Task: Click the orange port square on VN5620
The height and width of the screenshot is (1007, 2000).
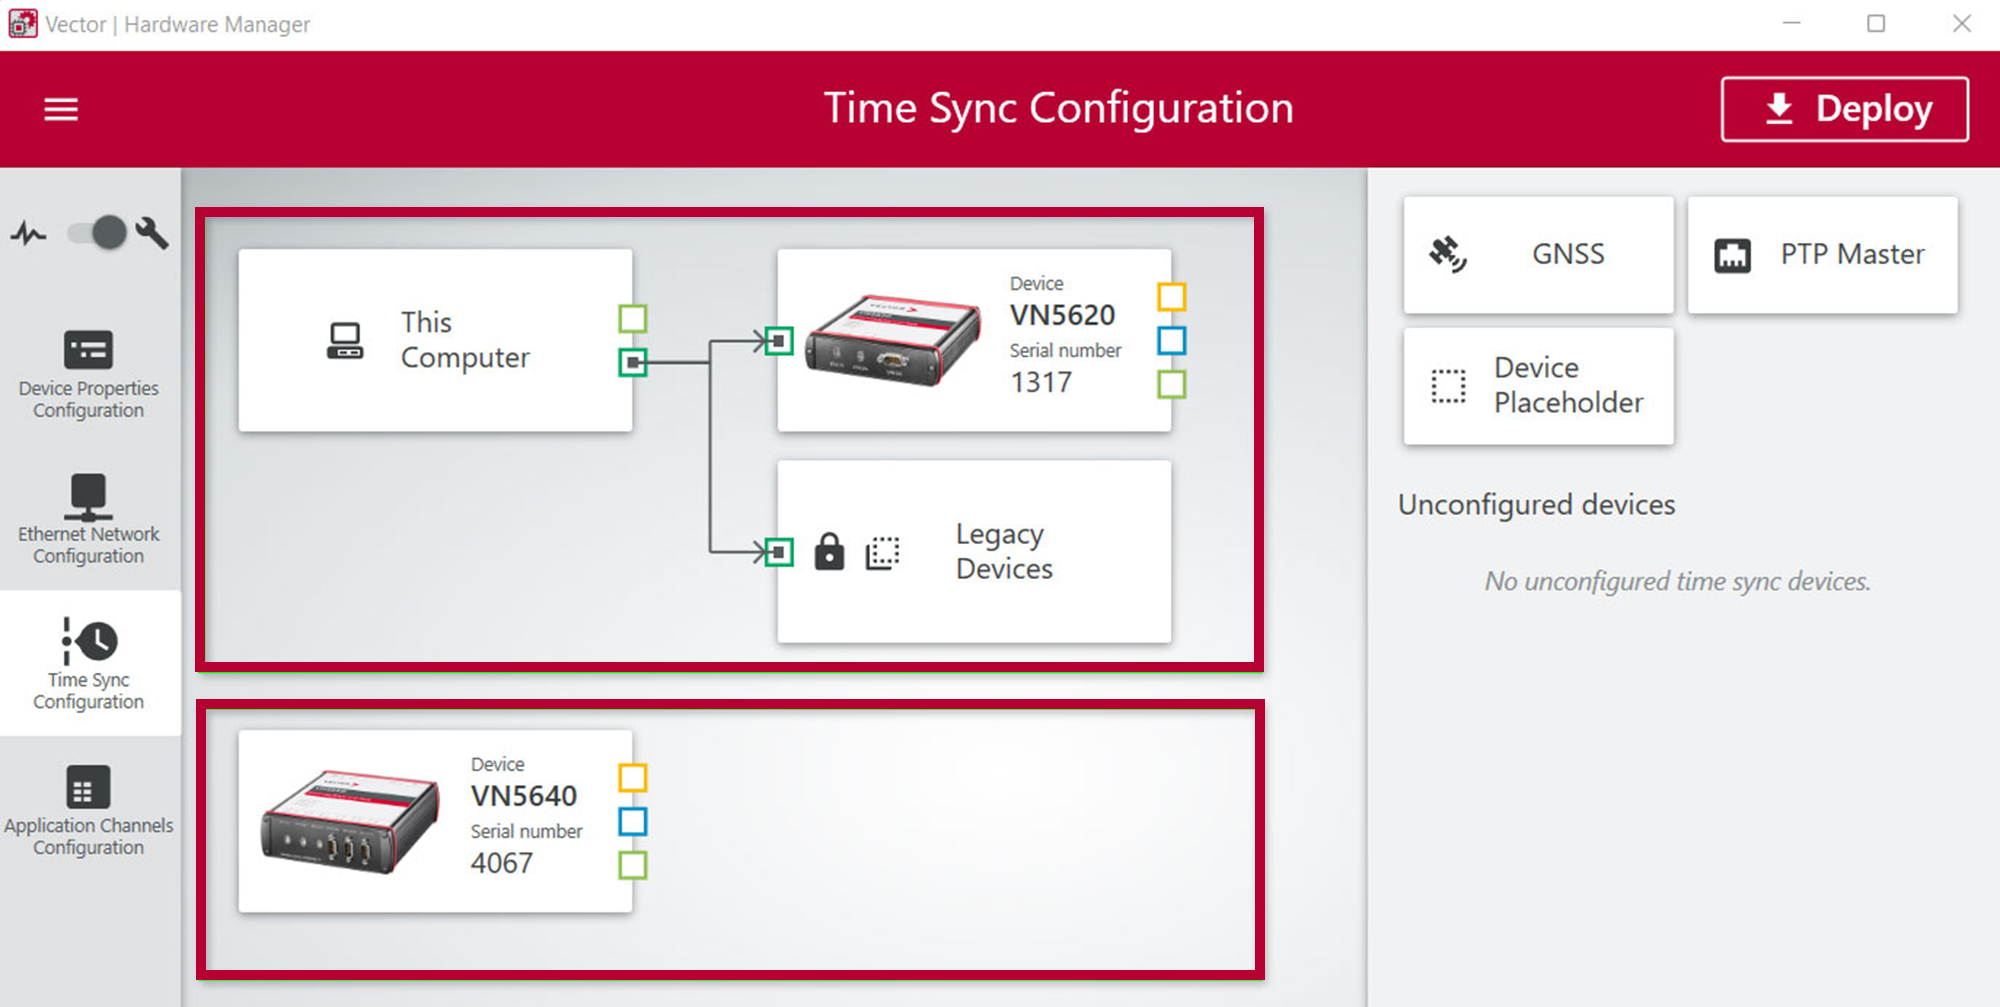Action: tap(1171, 297)
